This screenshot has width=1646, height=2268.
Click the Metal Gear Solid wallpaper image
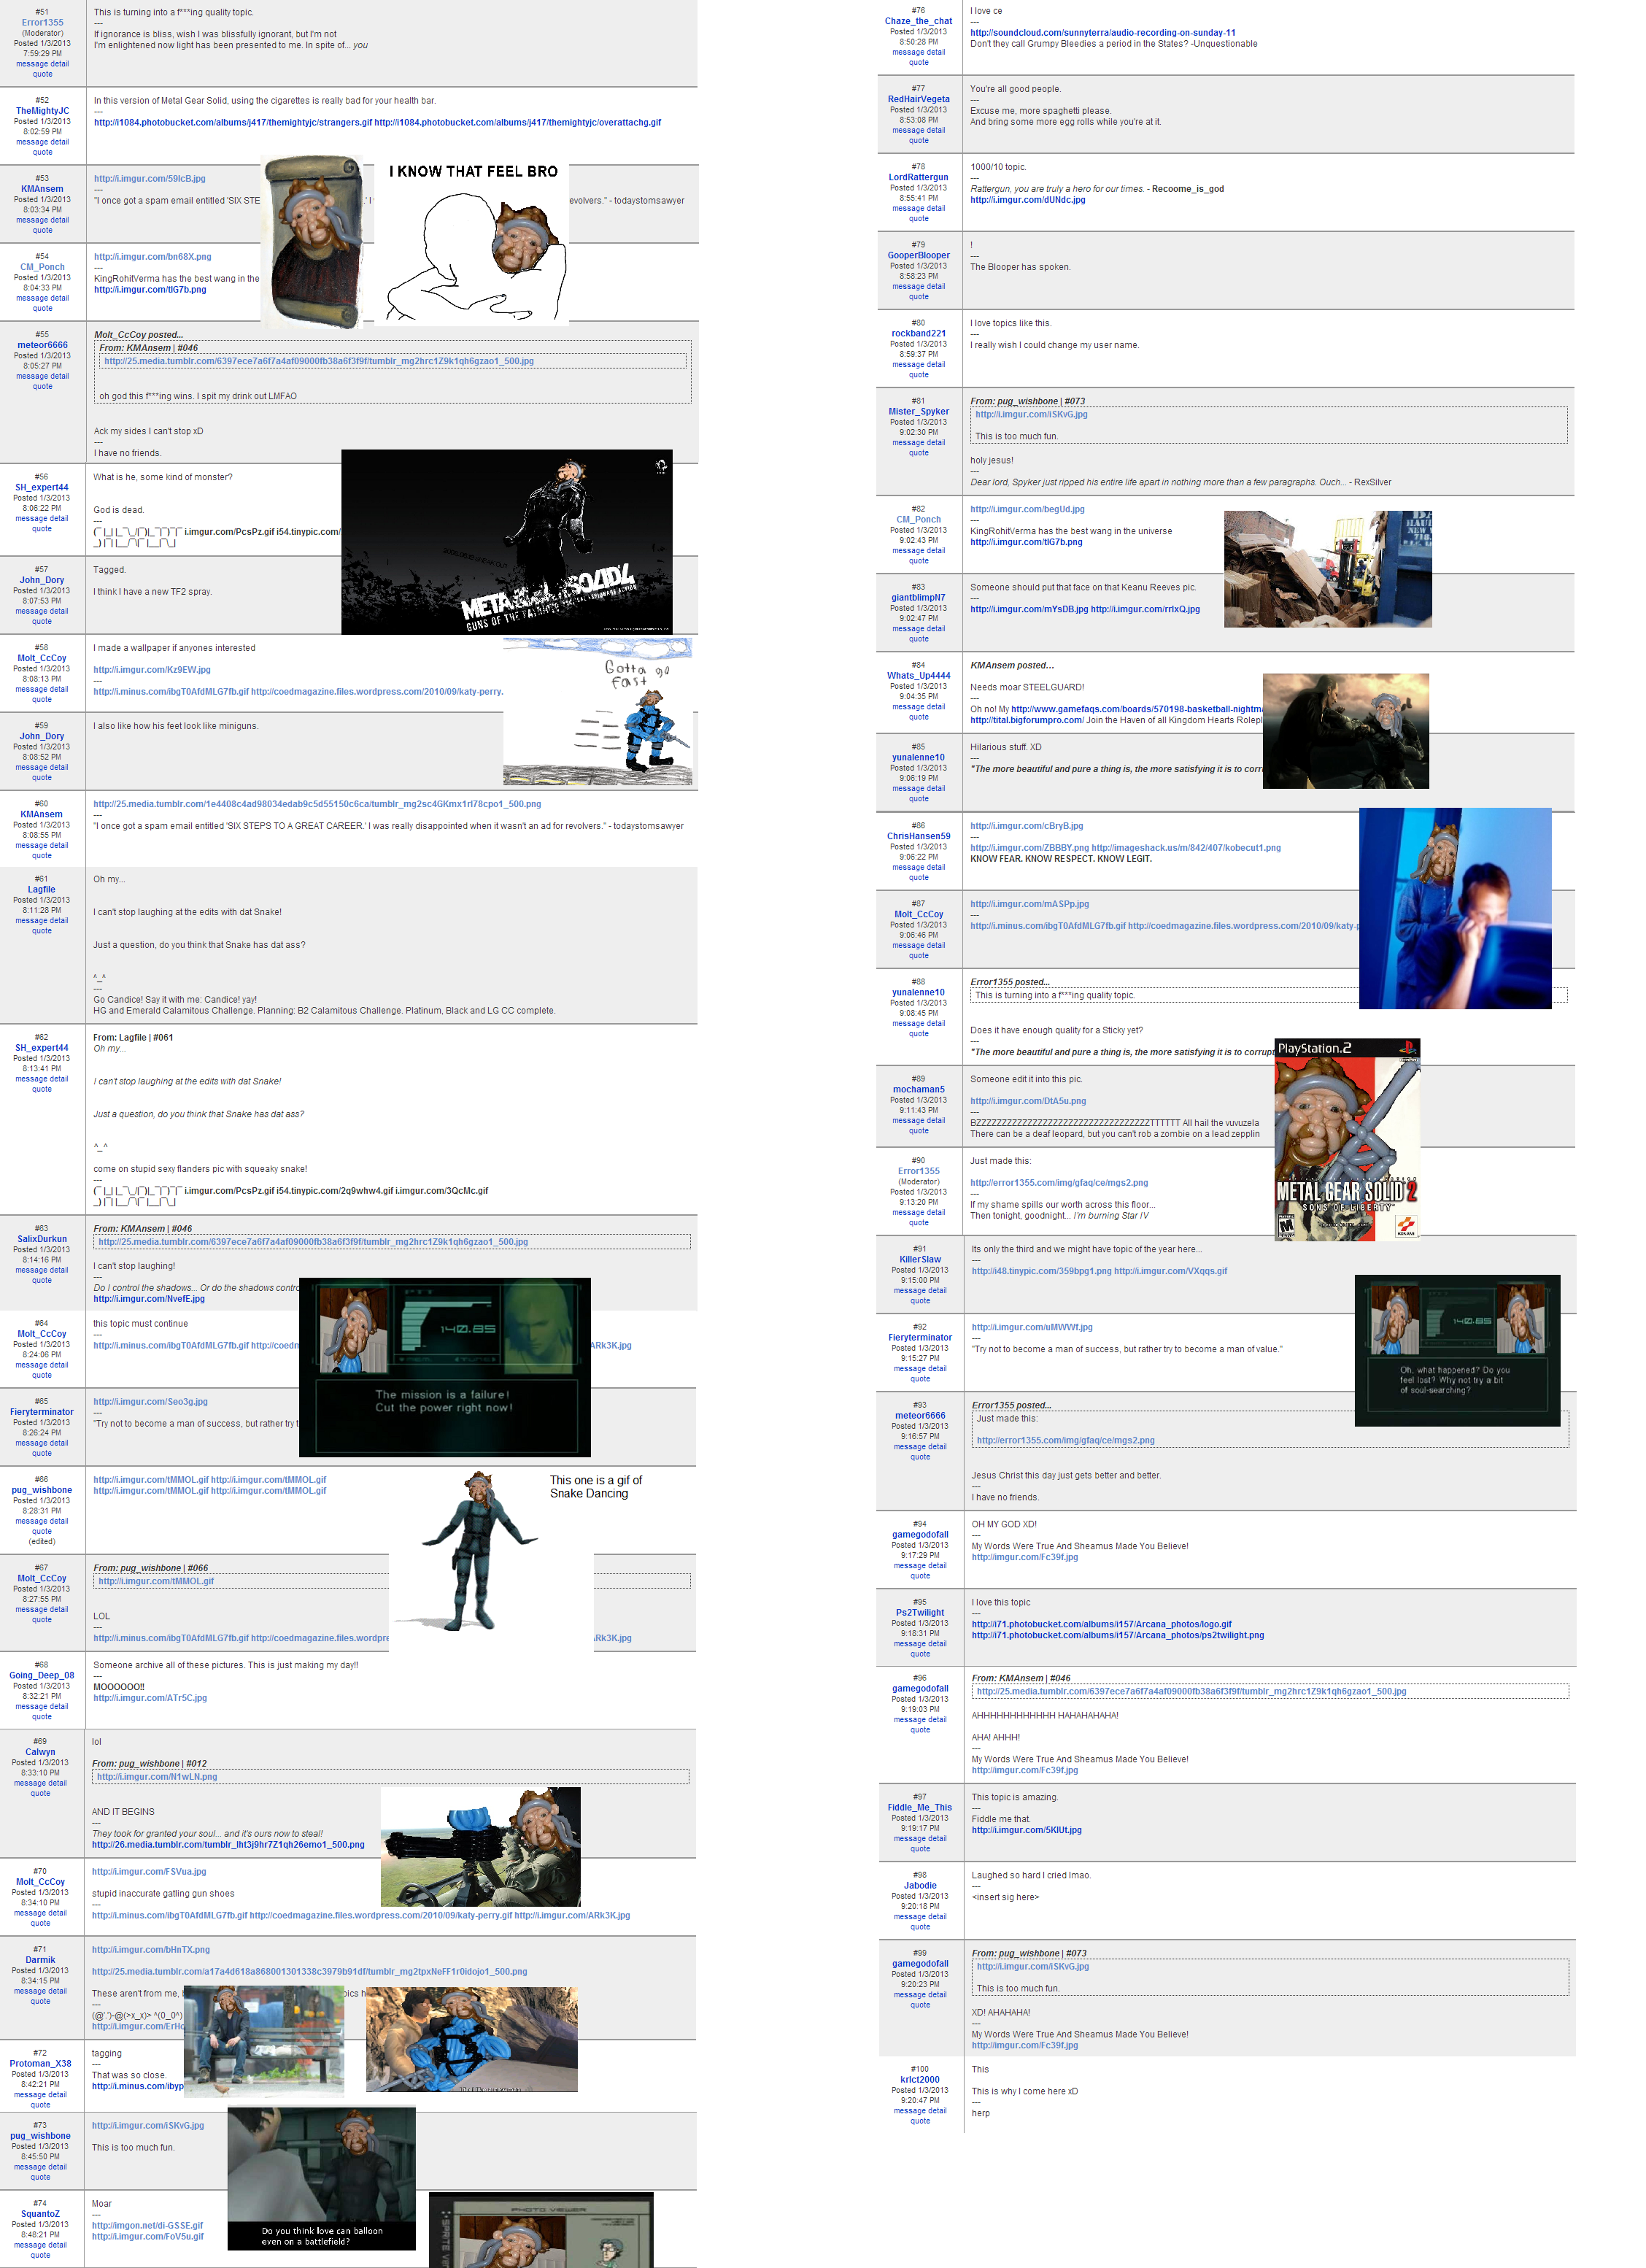click(507, 542)
